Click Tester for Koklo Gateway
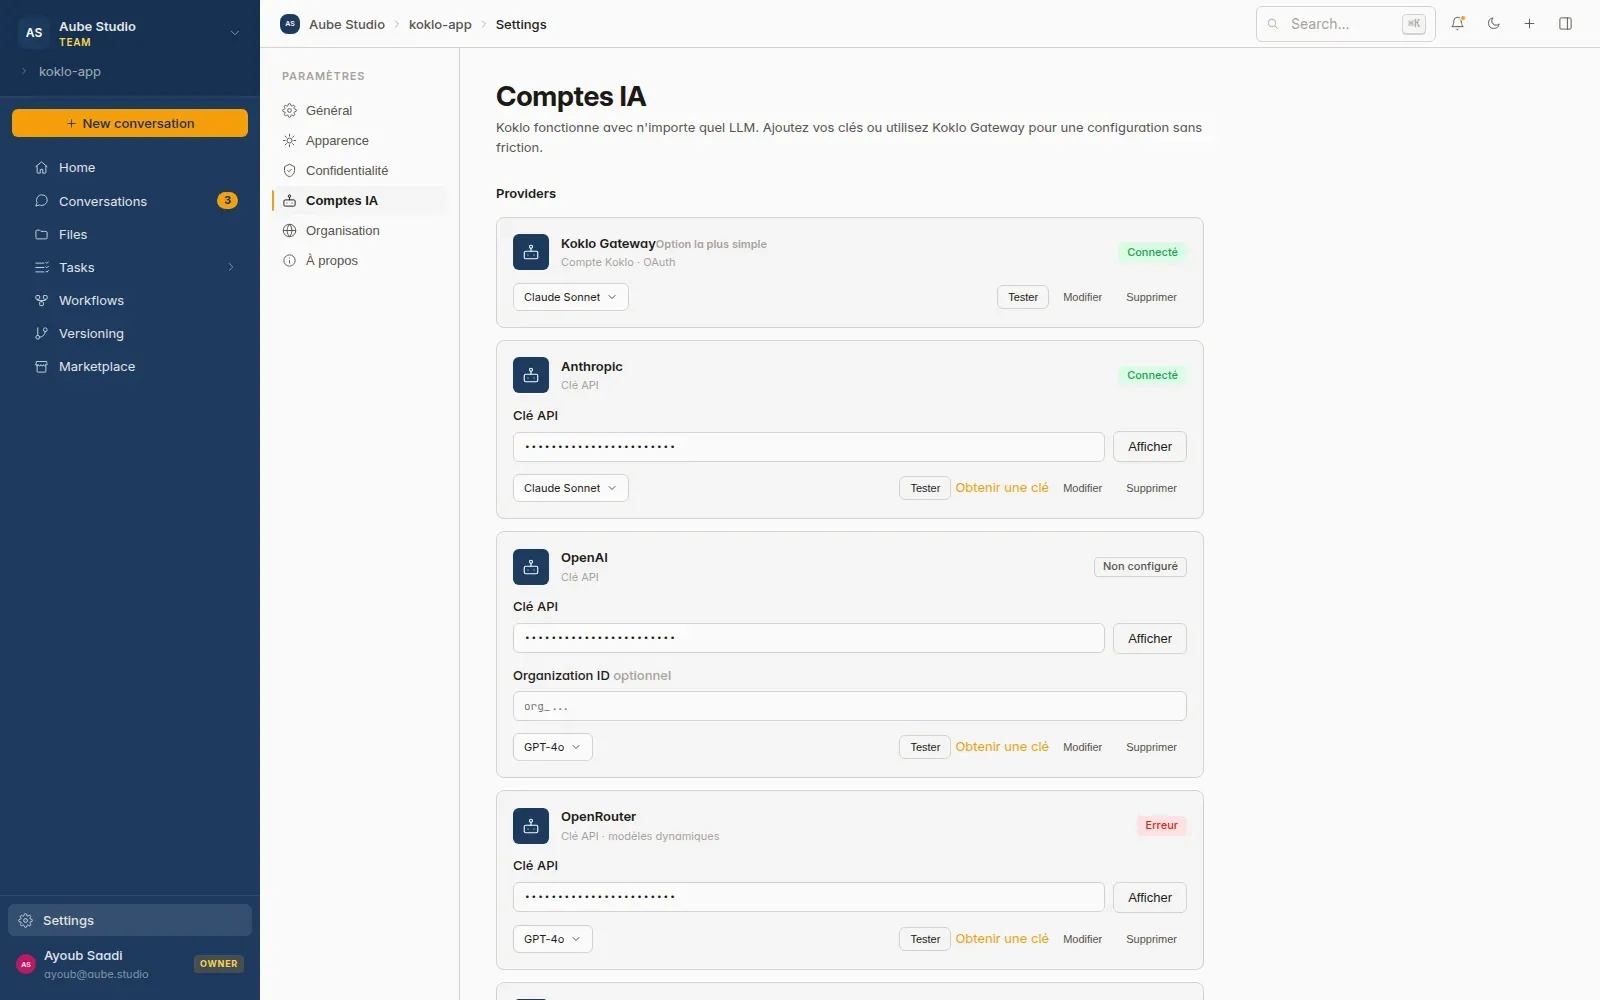 pyautogui.click(x=1023, y=297)
